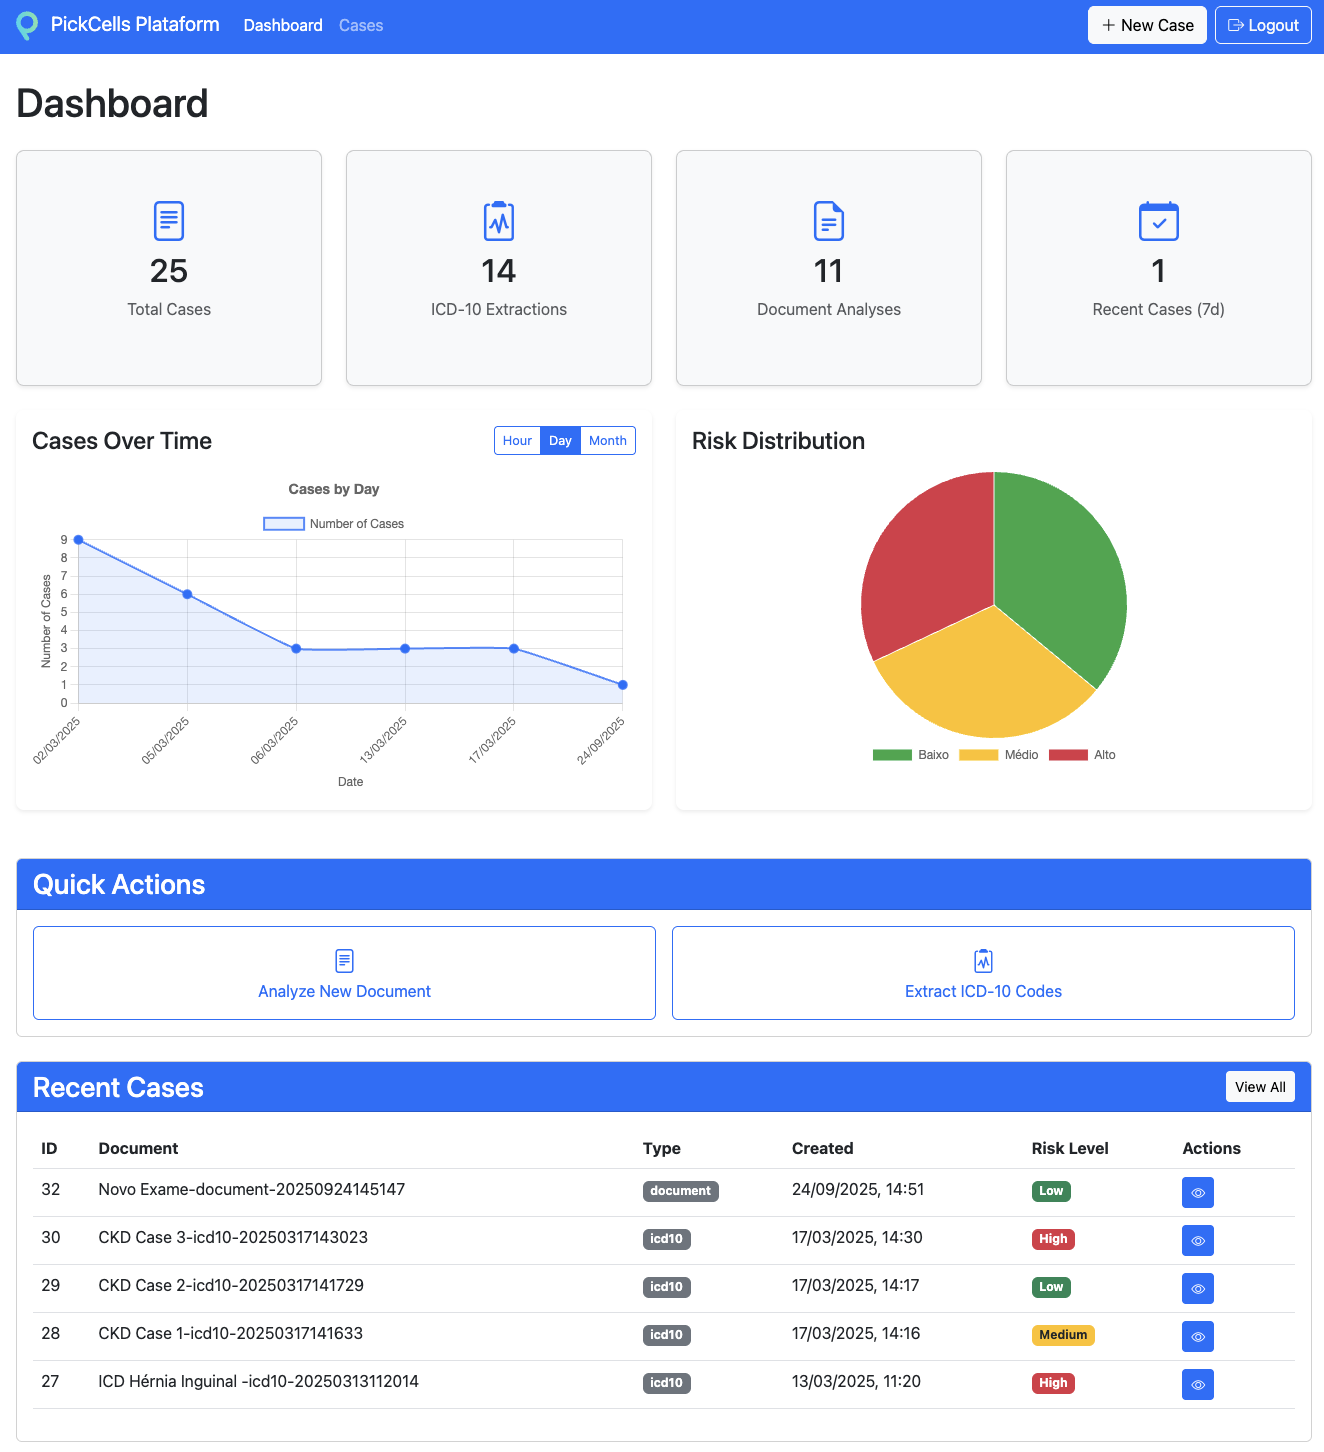1324x1452 pixels.
Task: Click the Alto red legend swatch
Action: pos(1068,755)
